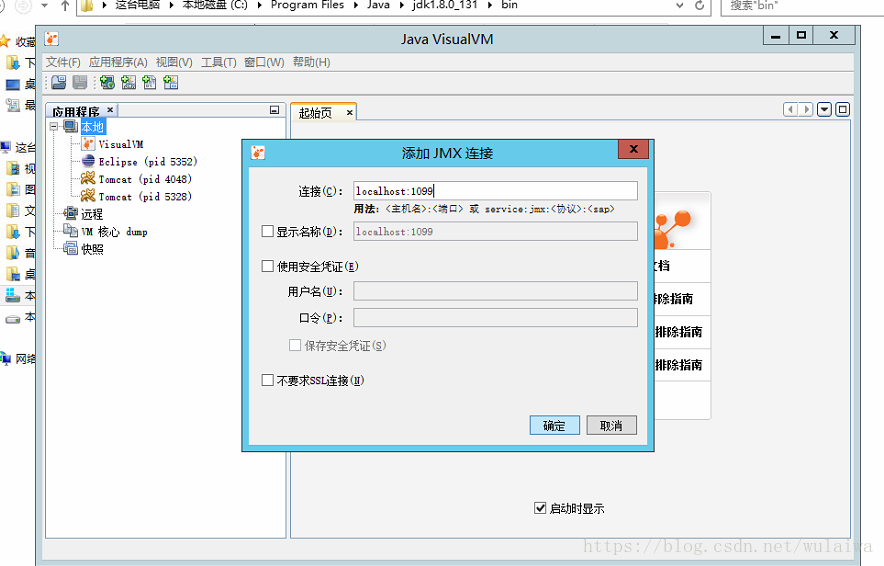The image size is (884, 566).
Task: Click the 本地 computer icon in tree
Action: [x=70, y=126]
